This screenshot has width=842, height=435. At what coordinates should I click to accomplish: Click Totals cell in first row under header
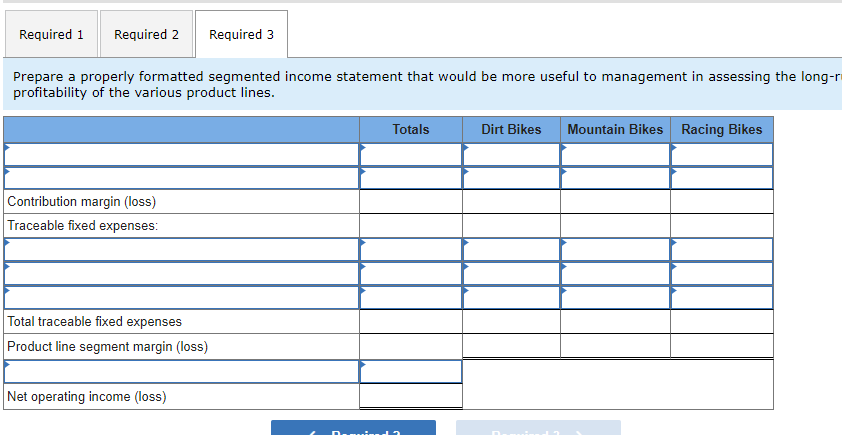tap(411, 155)
